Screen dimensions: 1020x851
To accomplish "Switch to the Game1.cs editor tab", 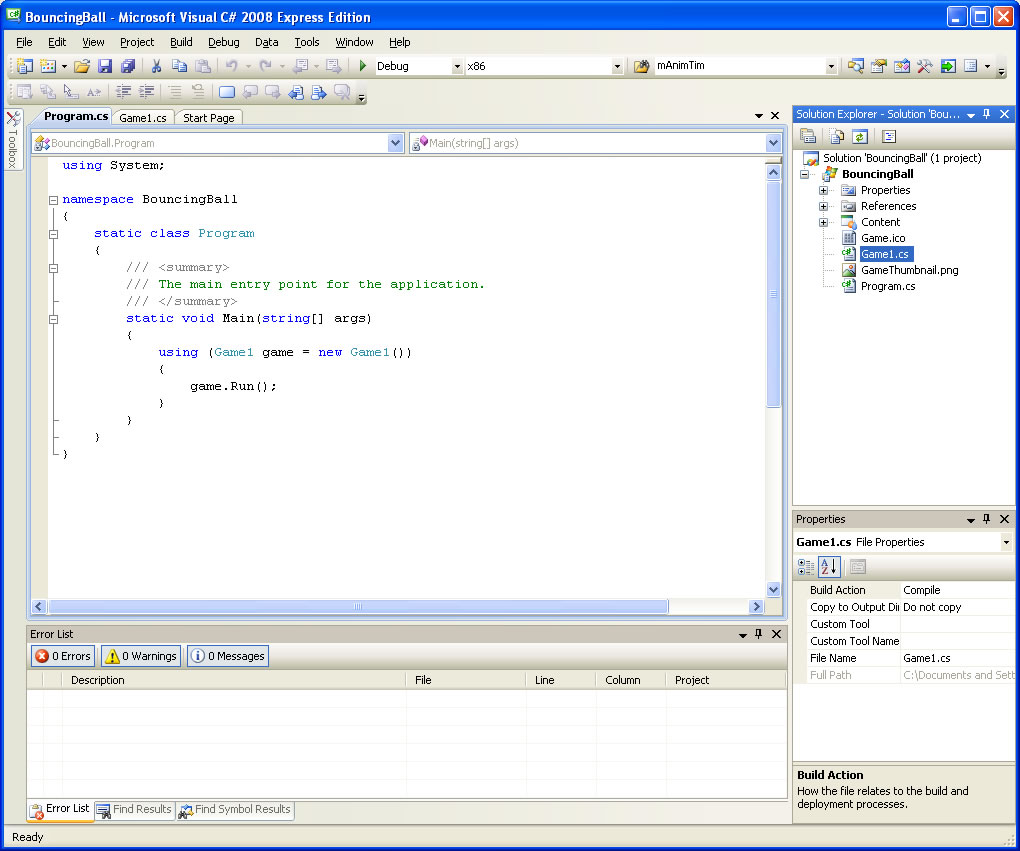I will coord(142,118).
